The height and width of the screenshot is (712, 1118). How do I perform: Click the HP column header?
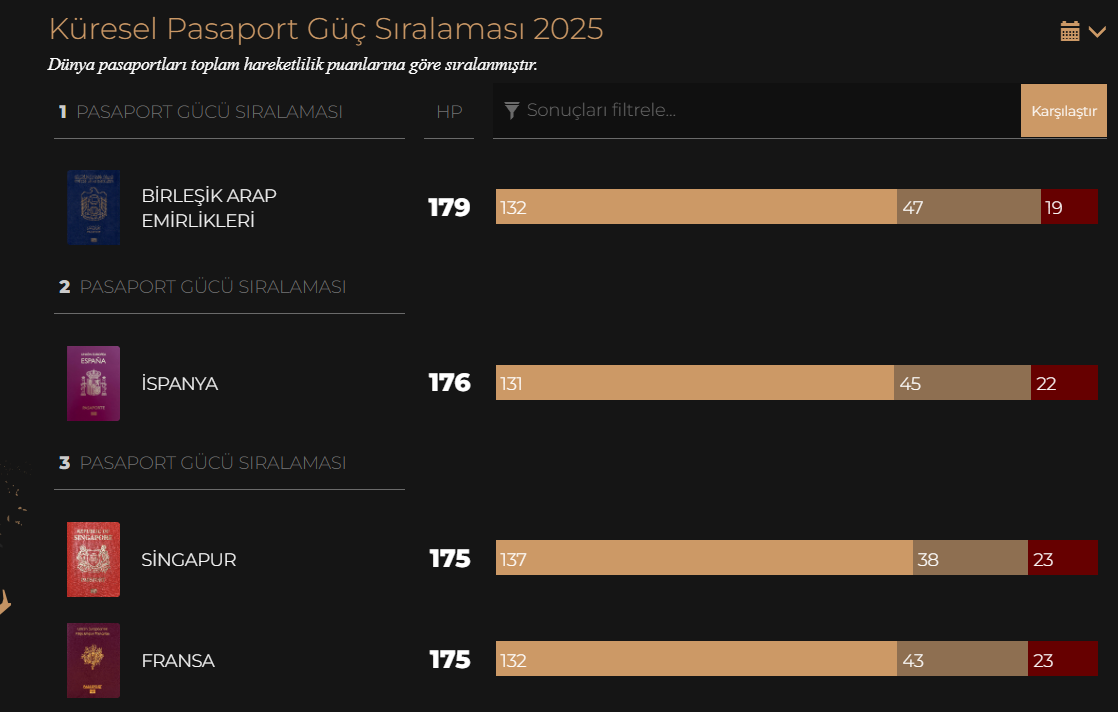(449, 112)
